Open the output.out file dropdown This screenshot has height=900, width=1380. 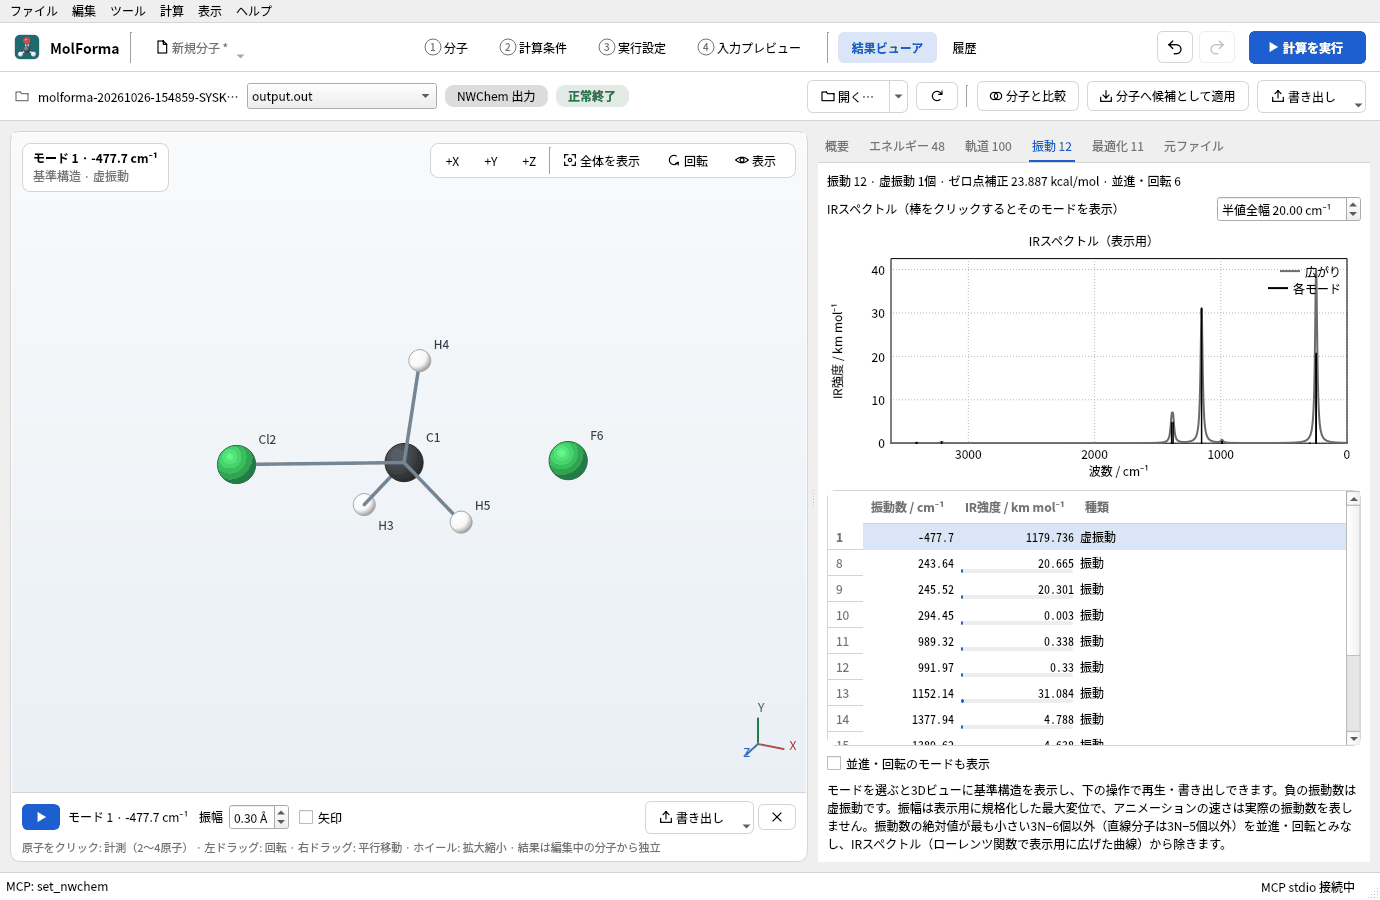point(342,96)
